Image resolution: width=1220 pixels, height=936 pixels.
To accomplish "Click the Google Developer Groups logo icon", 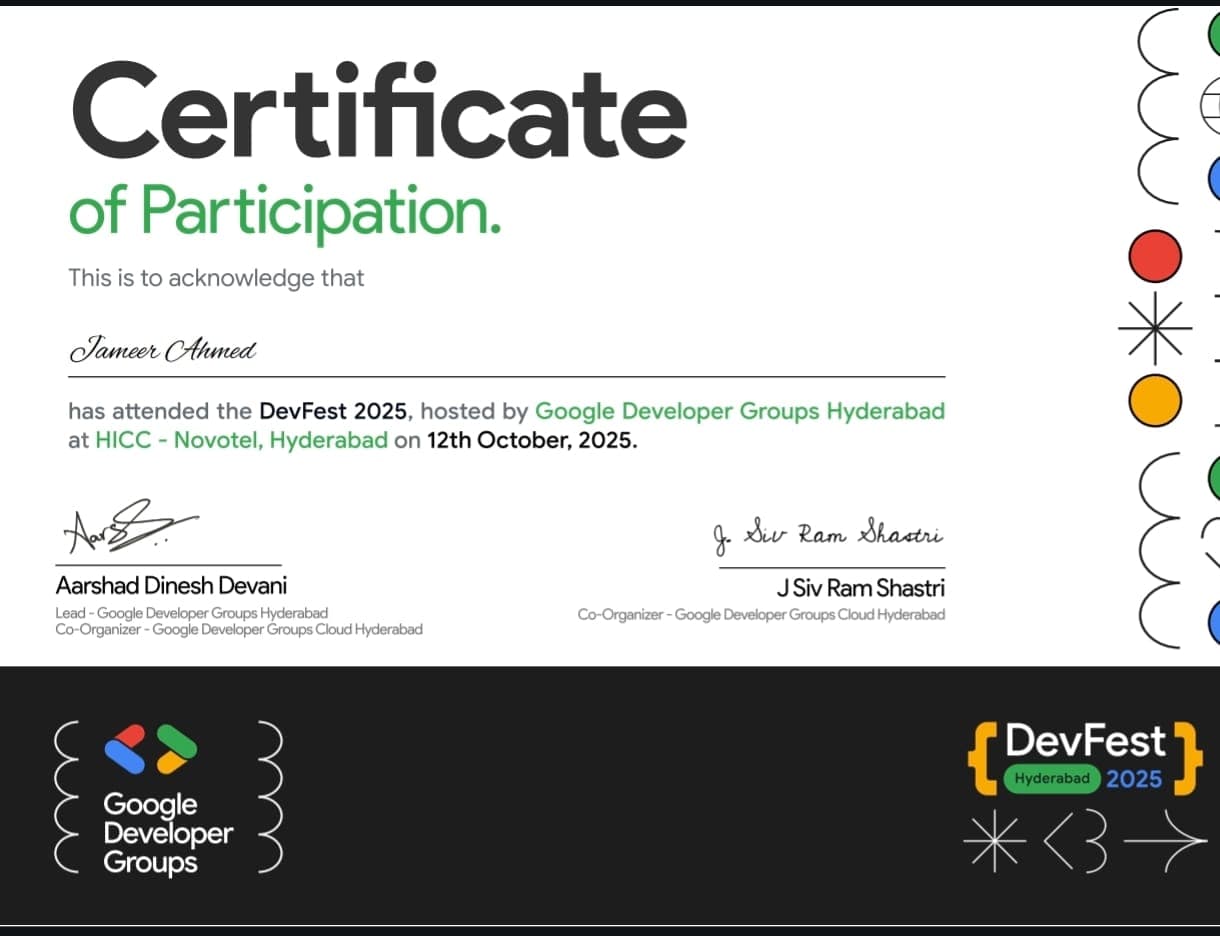I will (x=151, y=749).
